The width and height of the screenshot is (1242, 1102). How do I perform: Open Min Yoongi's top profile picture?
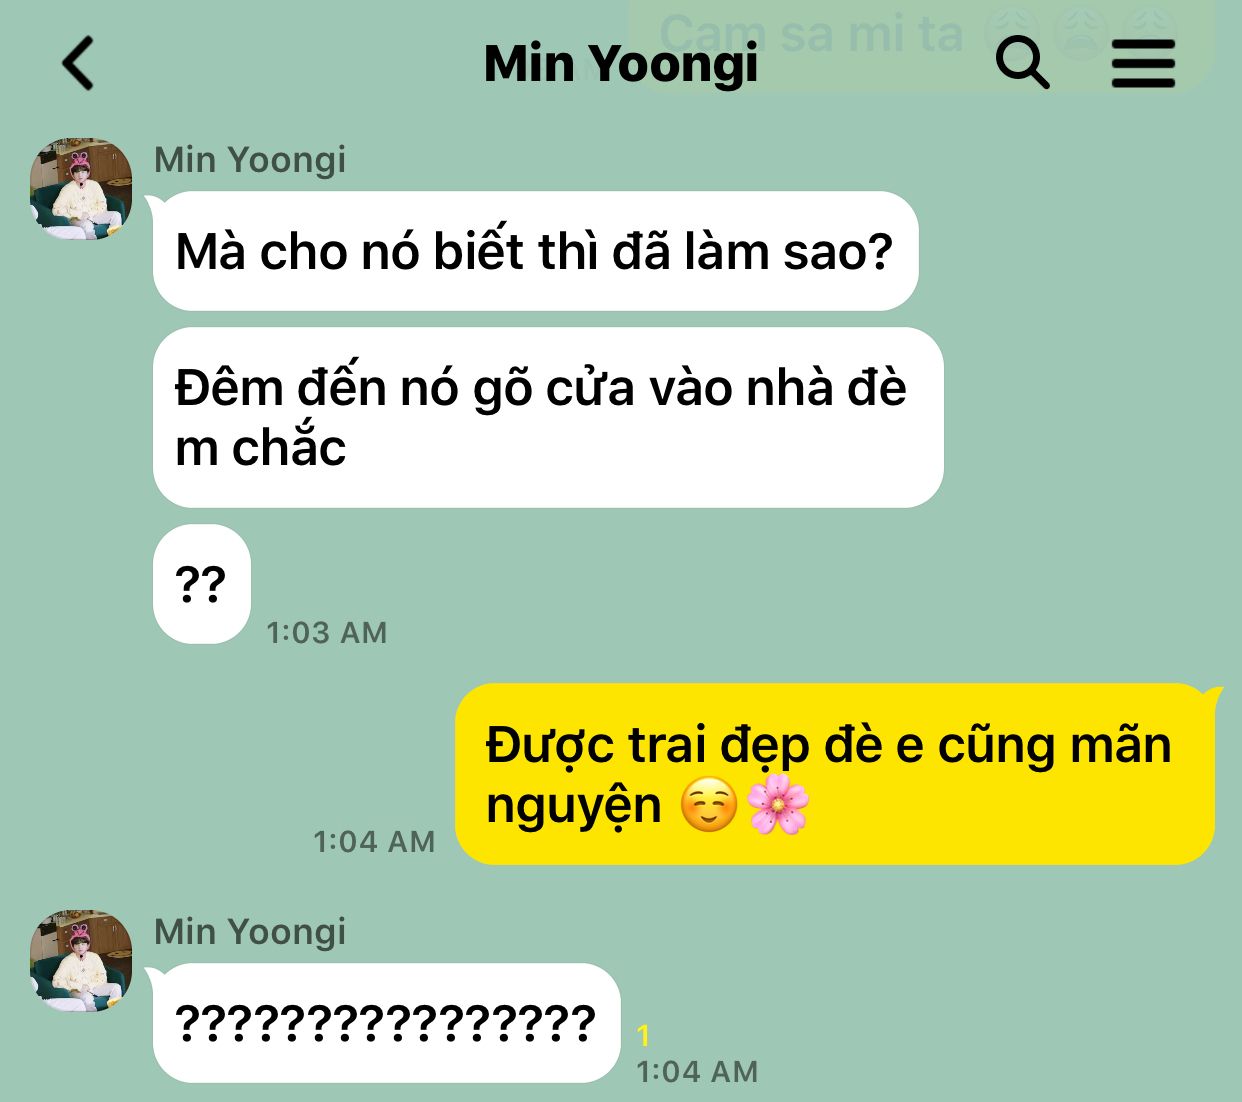81,189
